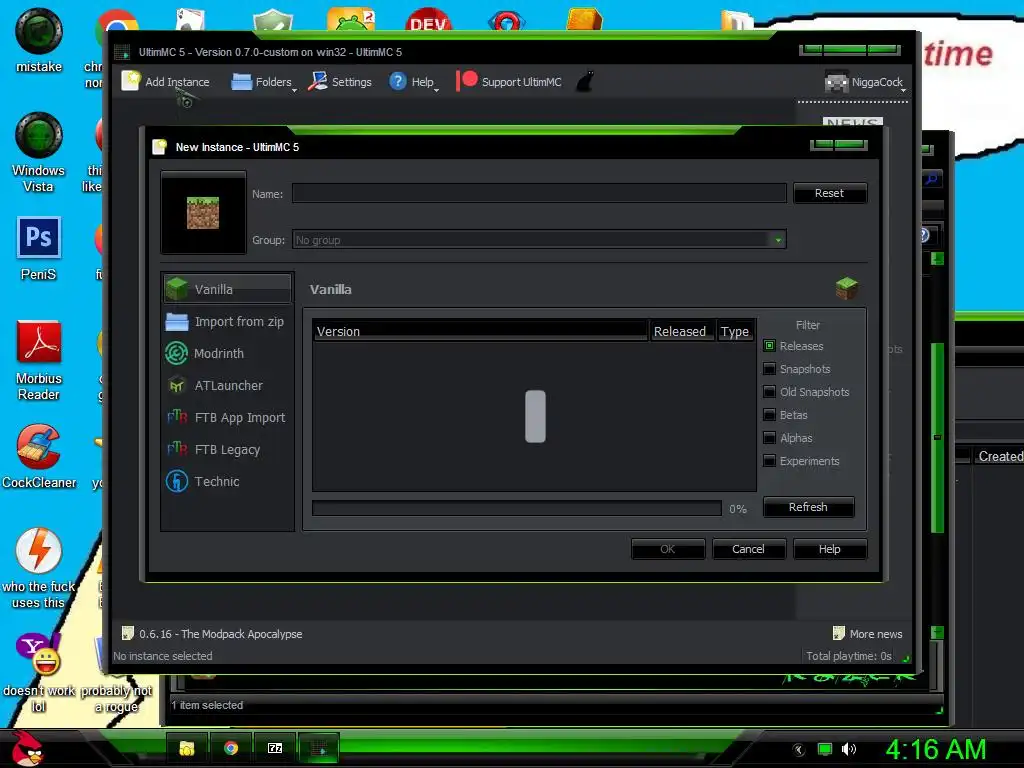Click into the Name input field

(x=539, y=193)
